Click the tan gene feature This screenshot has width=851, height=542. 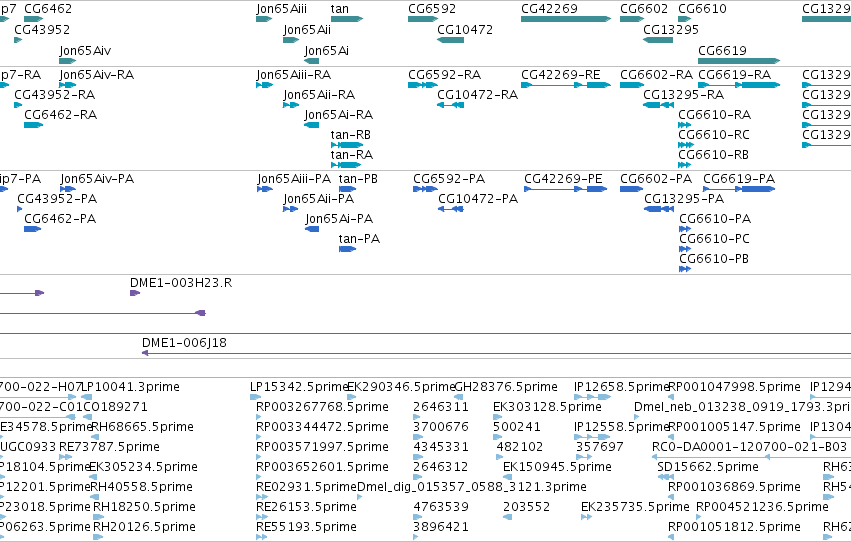pyautogui.click(x=347, y=19)
